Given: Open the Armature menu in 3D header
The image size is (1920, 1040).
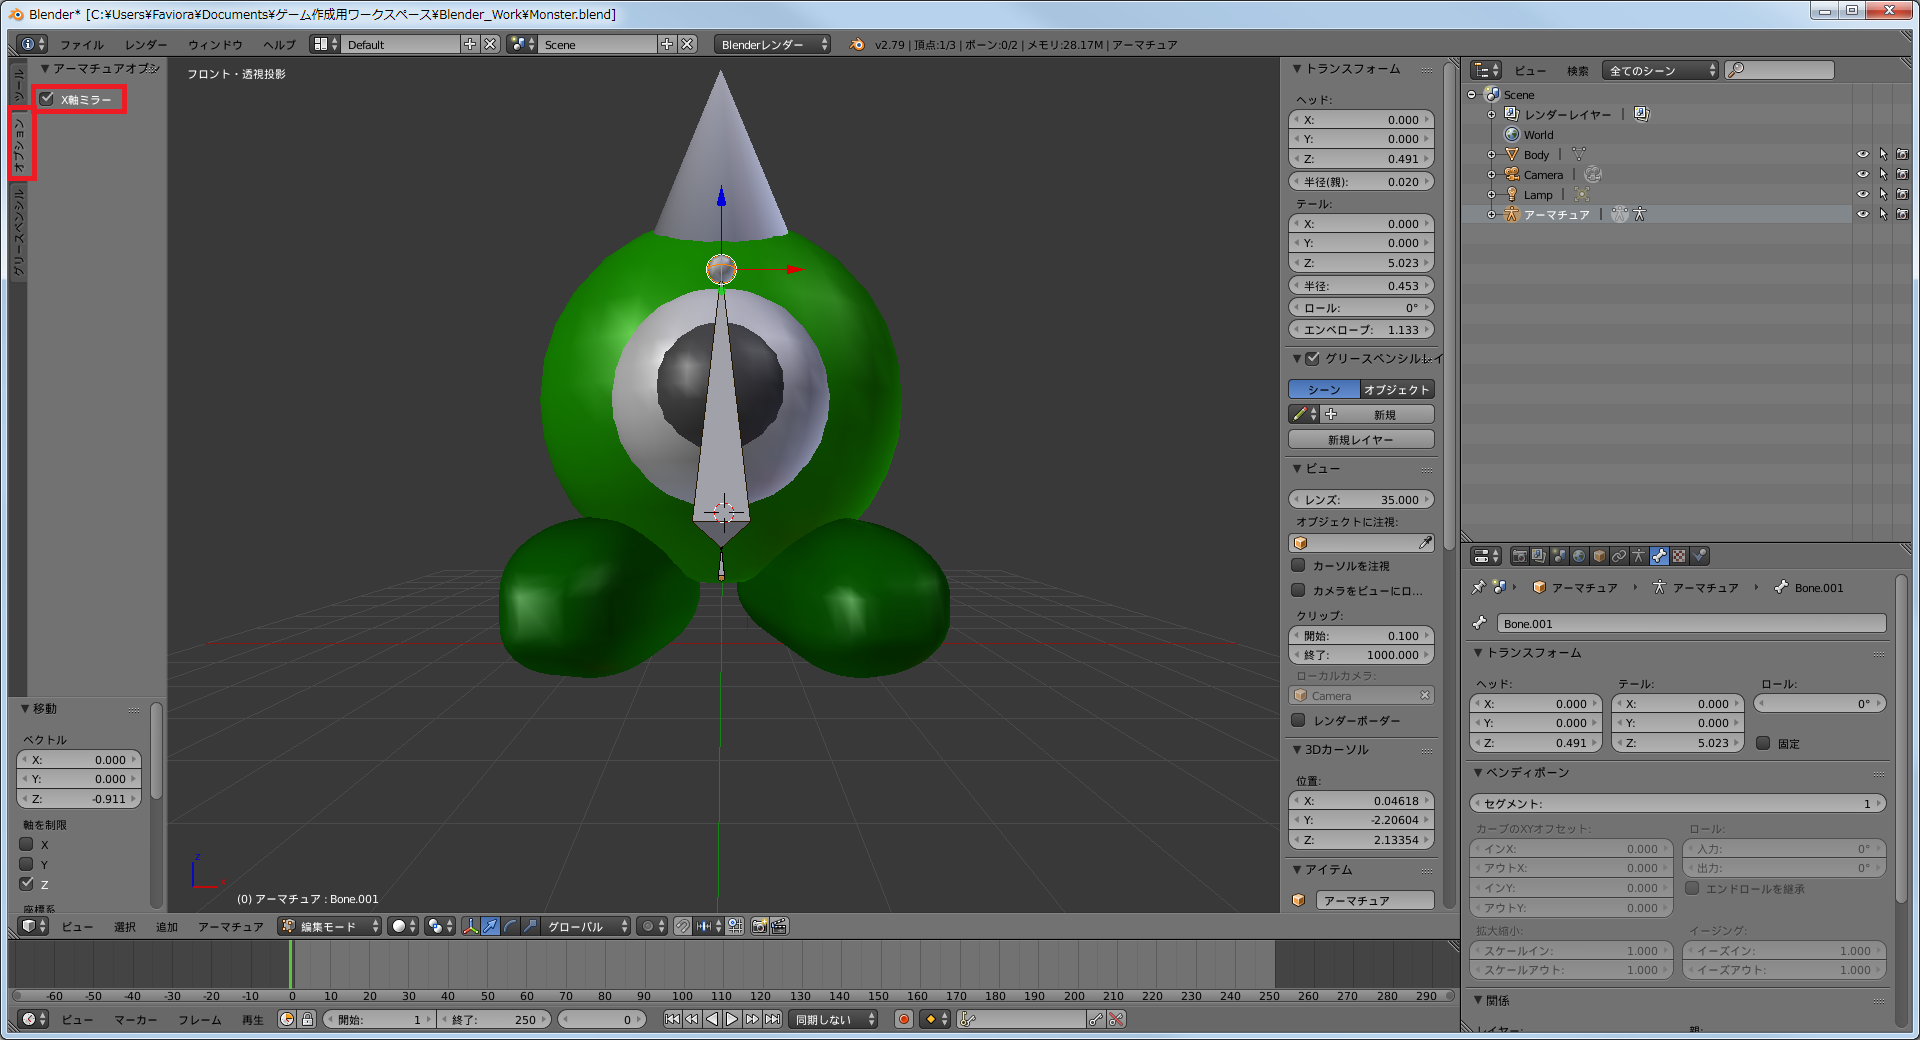Looking at the screenshot, I should (x=231, y=926).
